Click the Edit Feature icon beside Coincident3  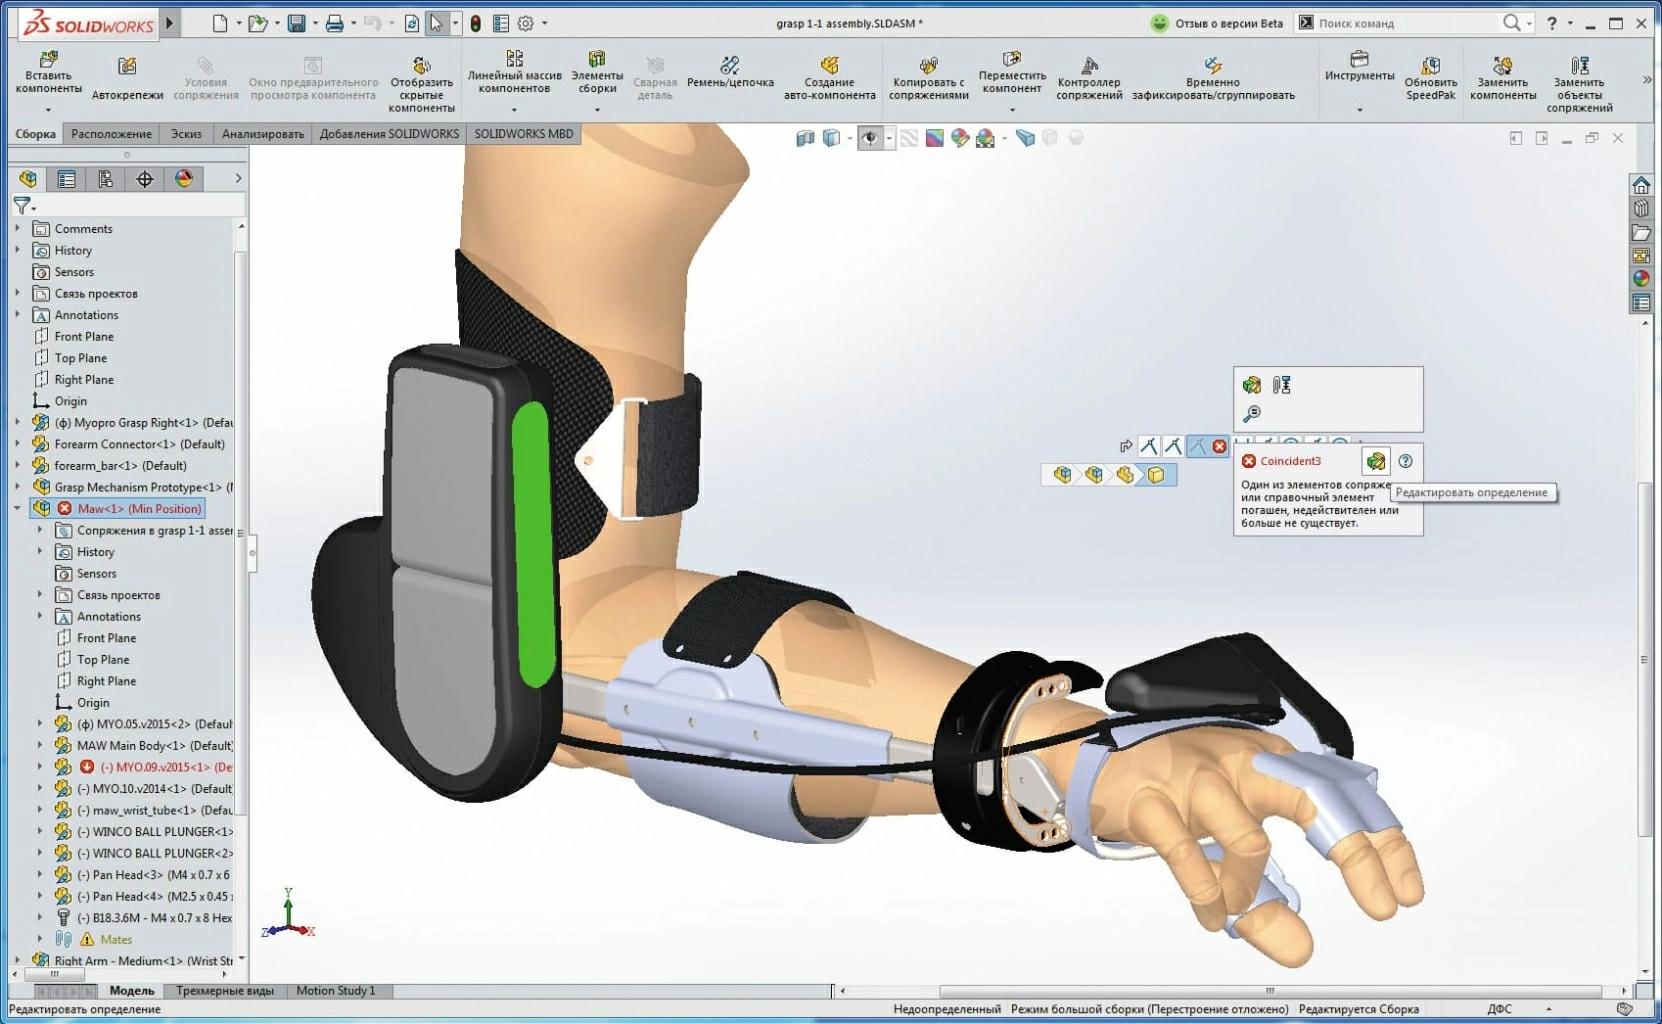click(x=1376, y=461)
